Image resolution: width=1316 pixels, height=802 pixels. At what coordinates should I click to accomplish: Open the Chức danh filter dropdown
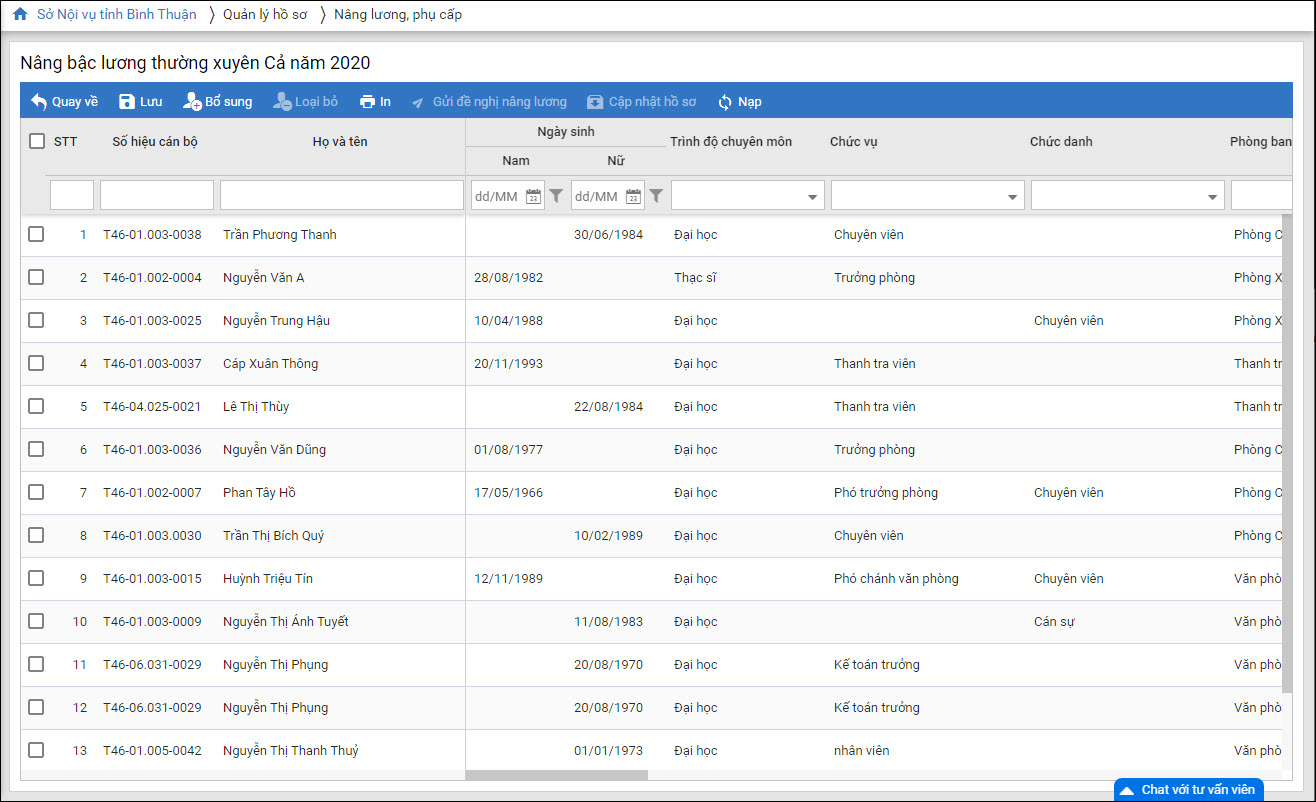pyautogui.click(x=1212, y=197)
